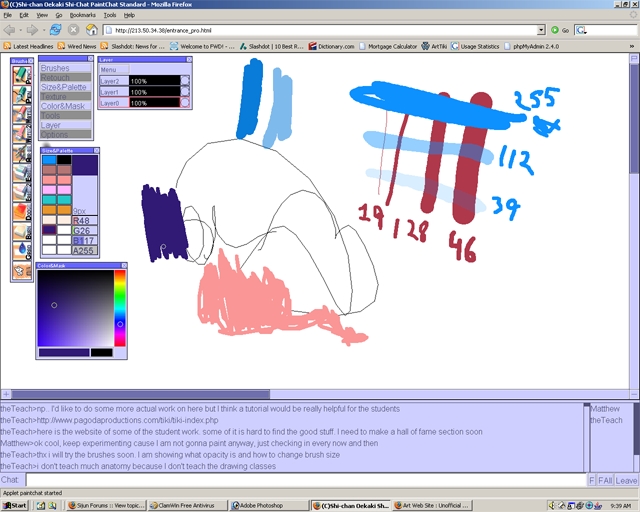Click the Leave button in chat
The height and width of the screenshot is (512, 640).
tap(626, 481)
